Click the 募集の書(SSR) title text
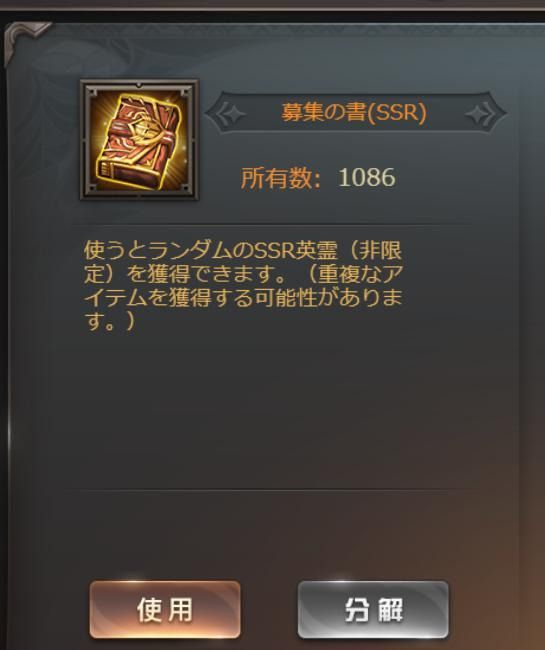Image resolution: width=545 pixels, height=650 pixels. point(354,112)
